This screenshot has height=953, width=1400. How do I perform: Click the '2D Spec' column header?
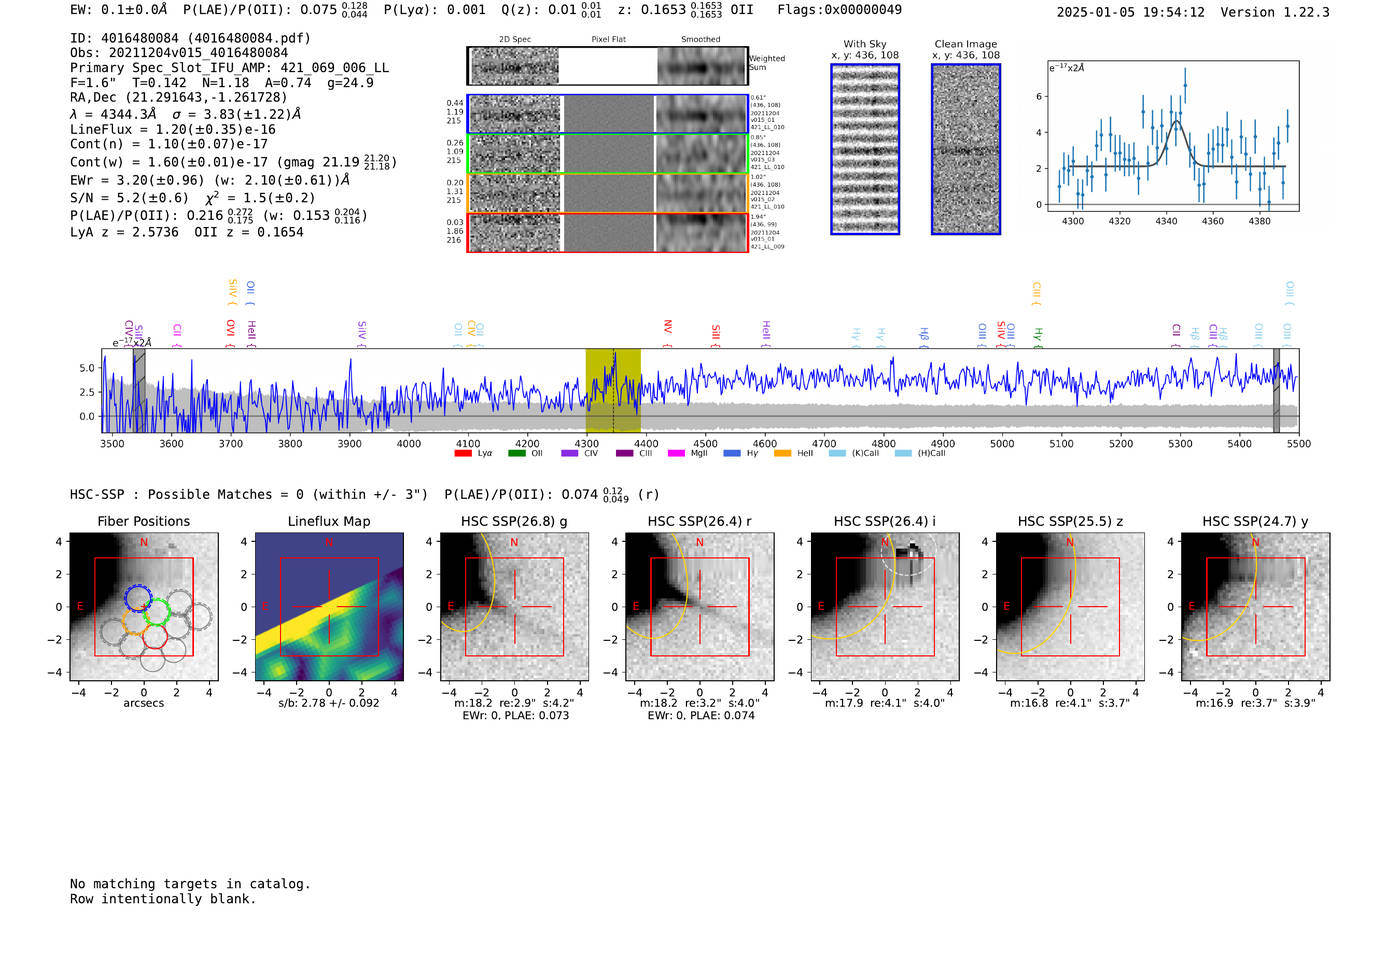click(515, 40)
